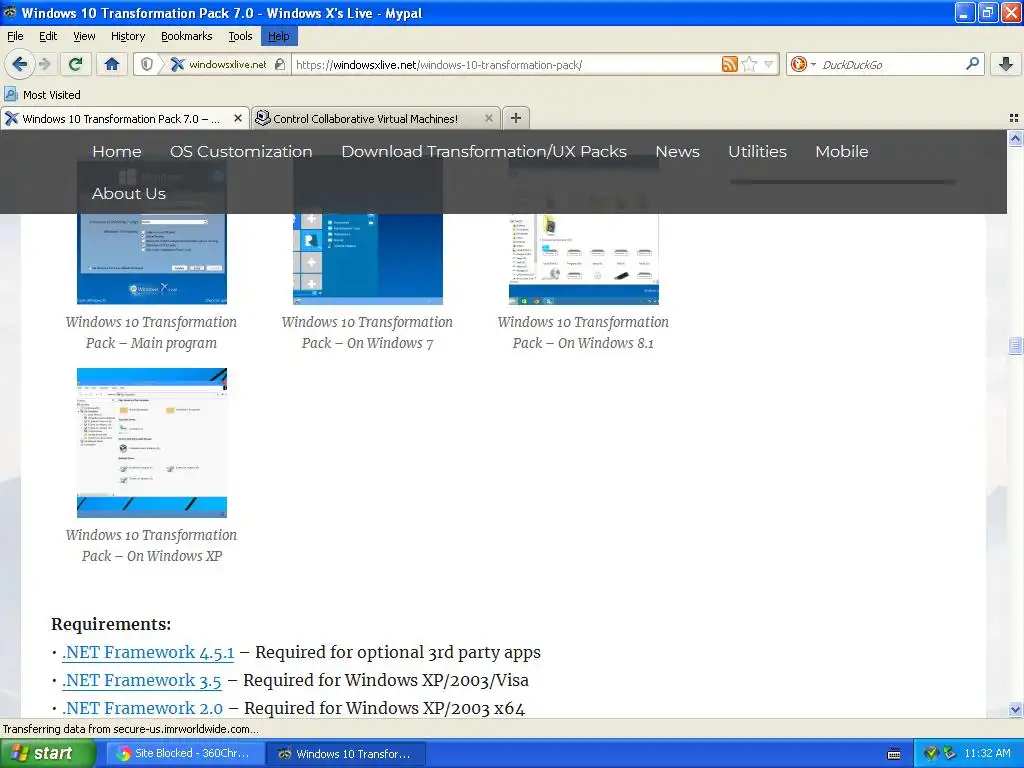Screen dimensions: 1024x768
Task: Click the vertical scrollbar thumb
Action: point(1015,345)
